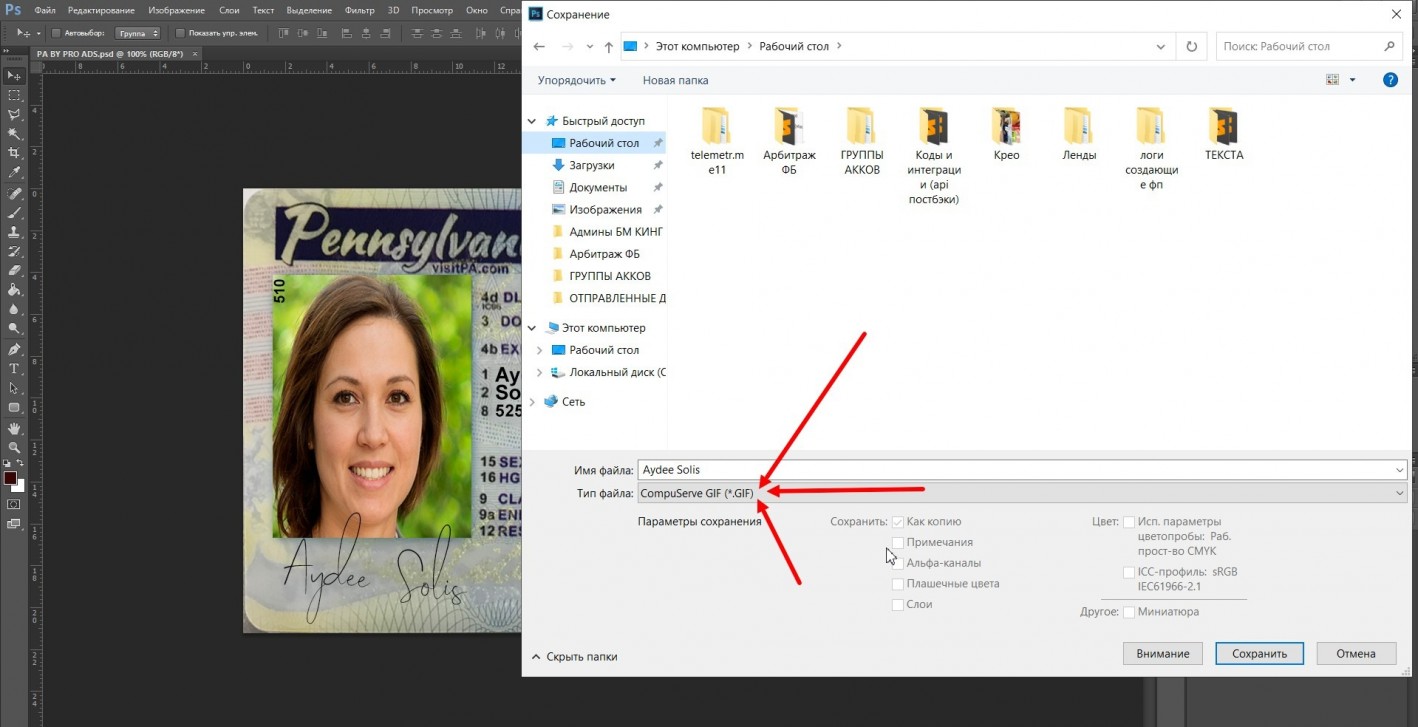Select the Hand tool
1418x727 pixels.
[14, 429]
